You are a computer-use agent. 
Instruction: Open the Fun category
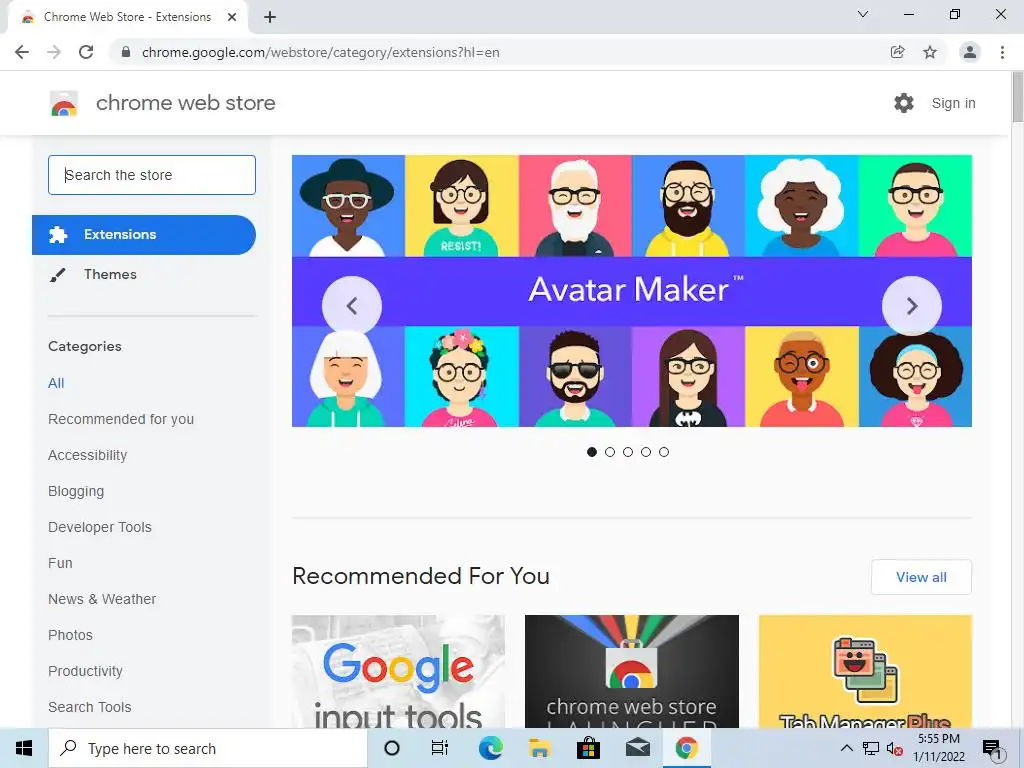[60, 563]
